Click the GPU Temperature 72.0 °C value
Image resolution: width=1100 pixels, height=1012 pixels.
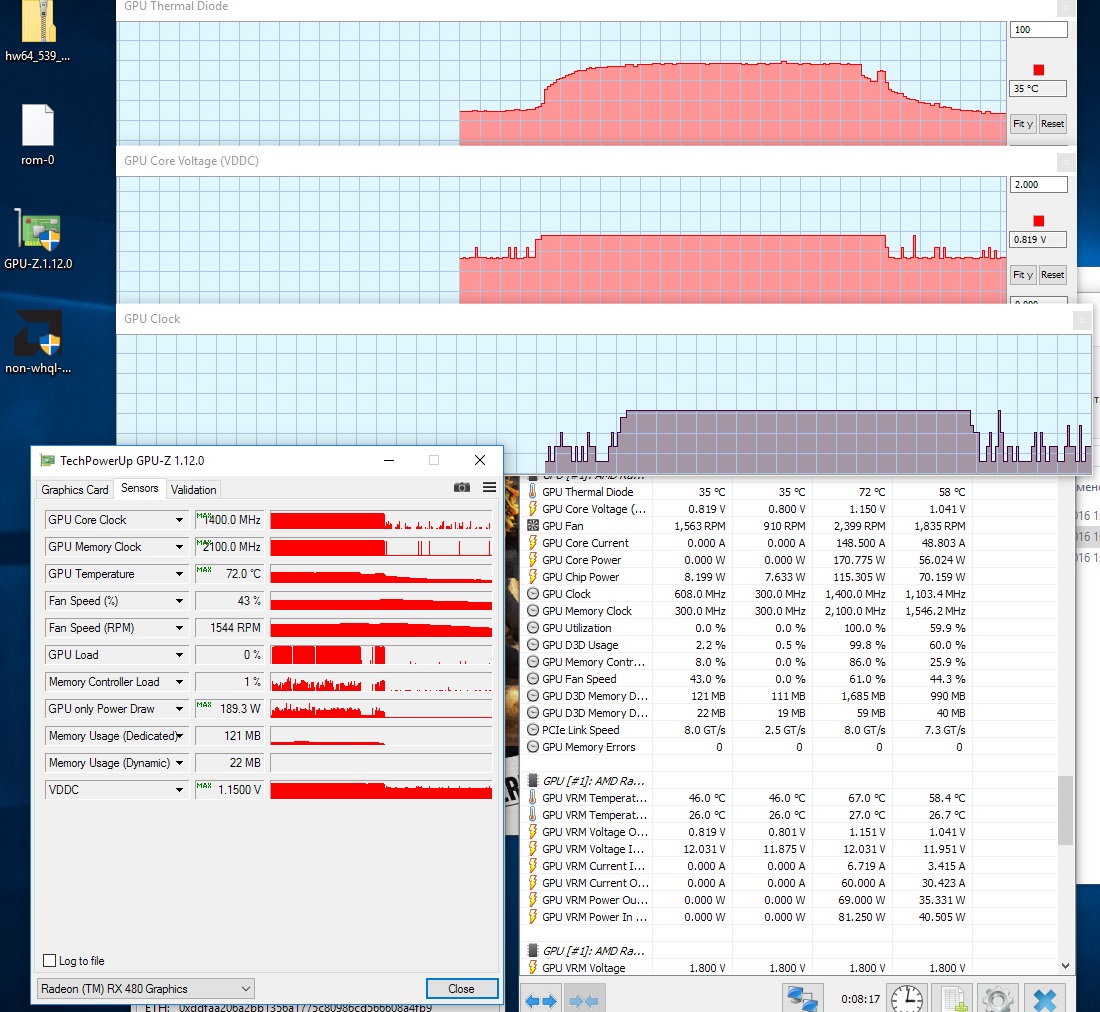click(x=229, y=574)
